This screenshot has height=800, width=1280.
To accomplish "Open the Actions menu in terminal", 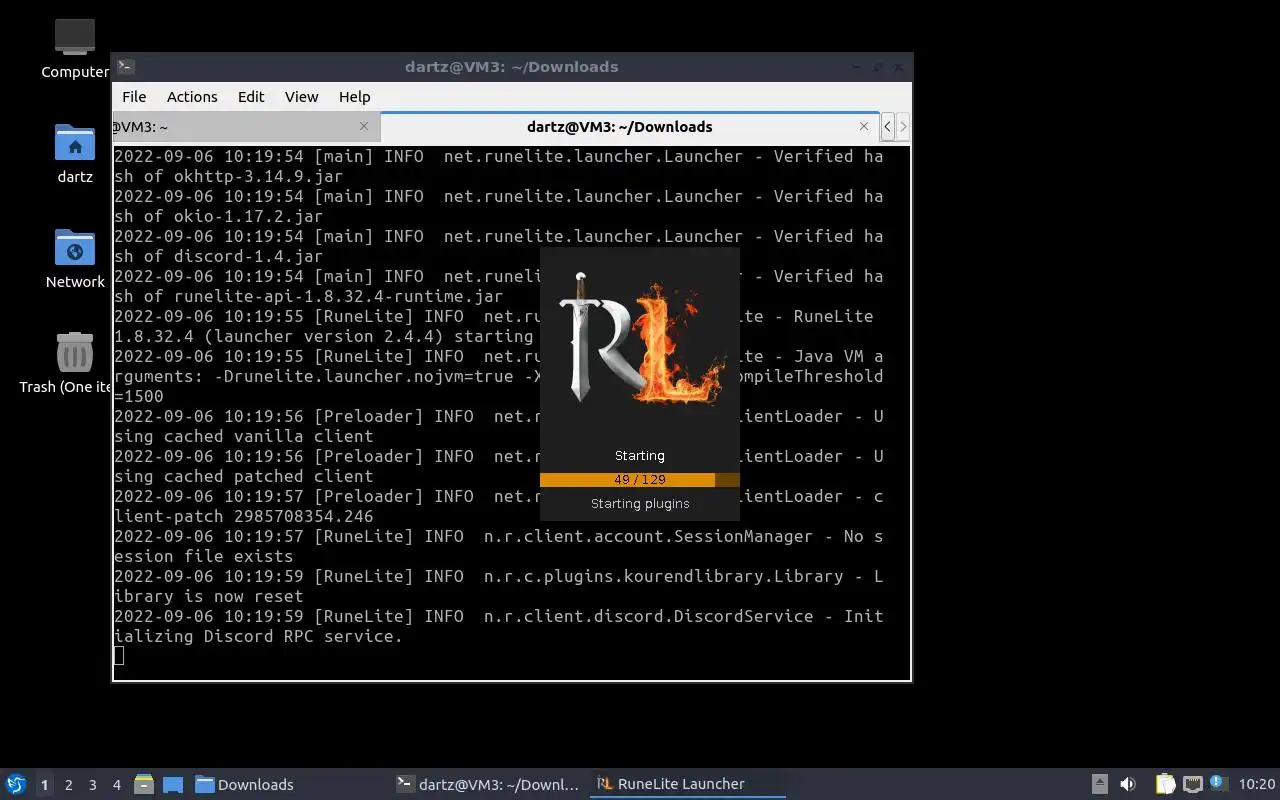I will click(x=192, y=97).
